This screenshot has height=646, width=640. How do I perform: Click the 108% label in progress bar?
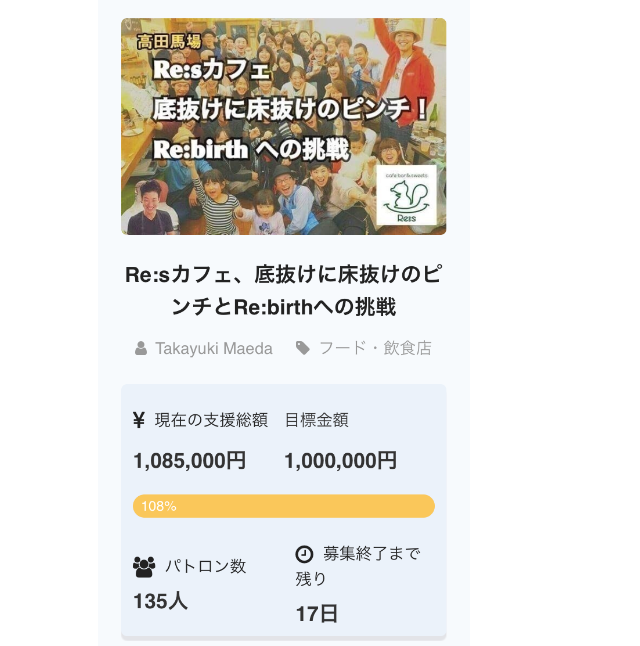[x=159, y=506]
